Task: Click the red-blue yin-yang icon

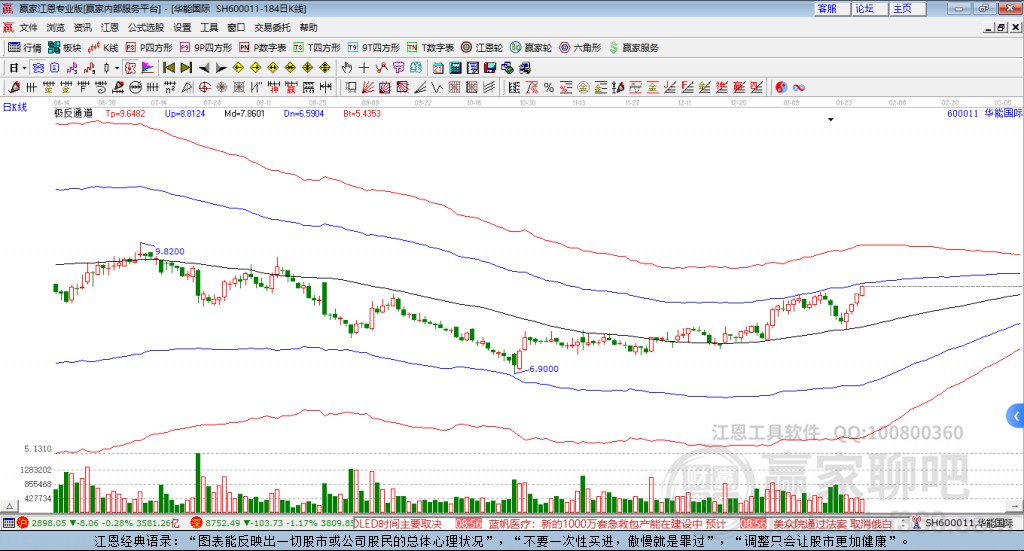Action: point(781,87)
